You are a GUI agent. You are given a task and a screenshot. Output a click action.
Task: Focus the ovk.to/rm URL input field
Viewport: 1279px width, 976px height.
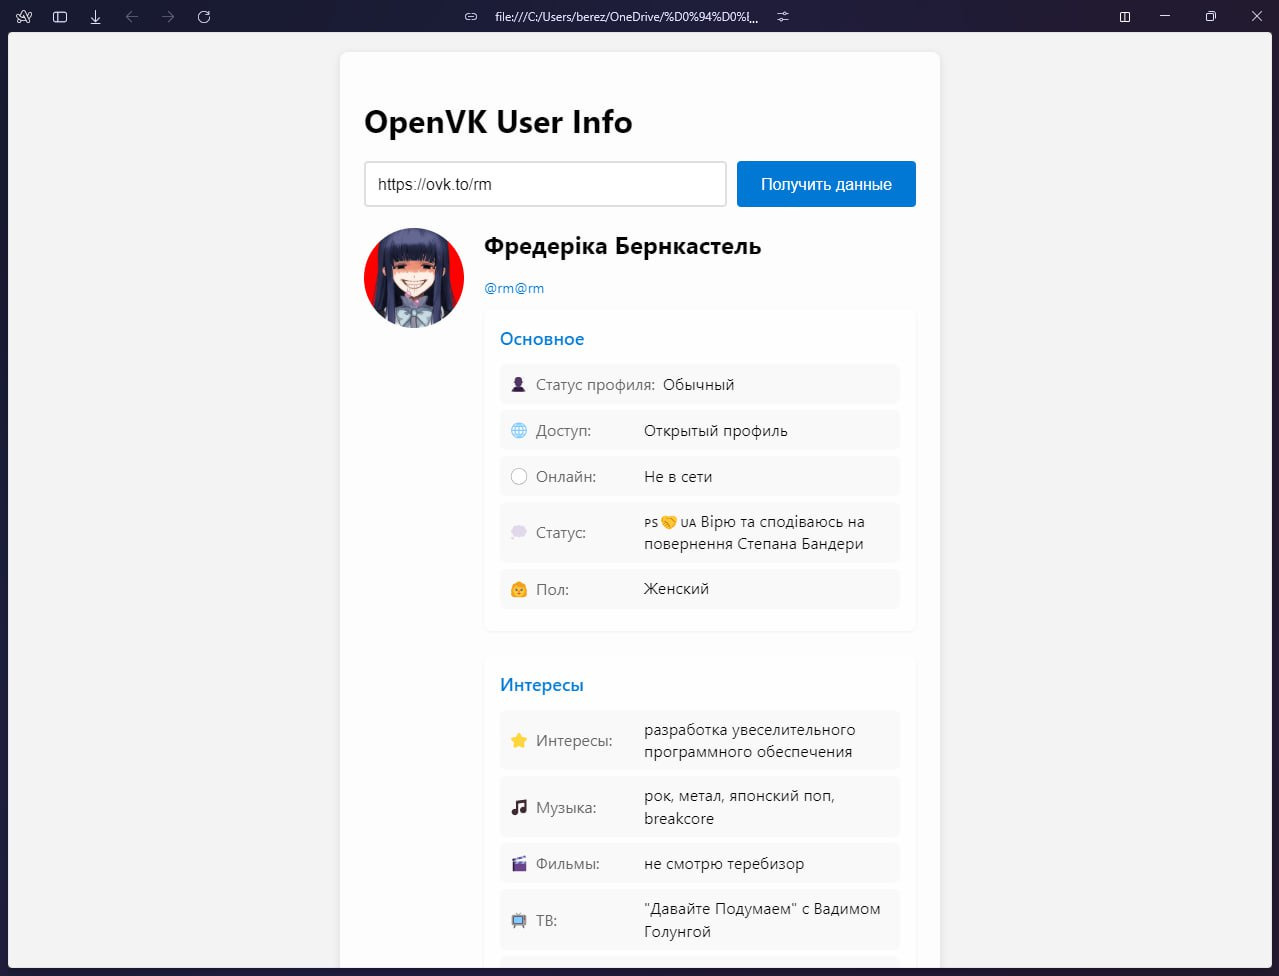tap(545, 184)
